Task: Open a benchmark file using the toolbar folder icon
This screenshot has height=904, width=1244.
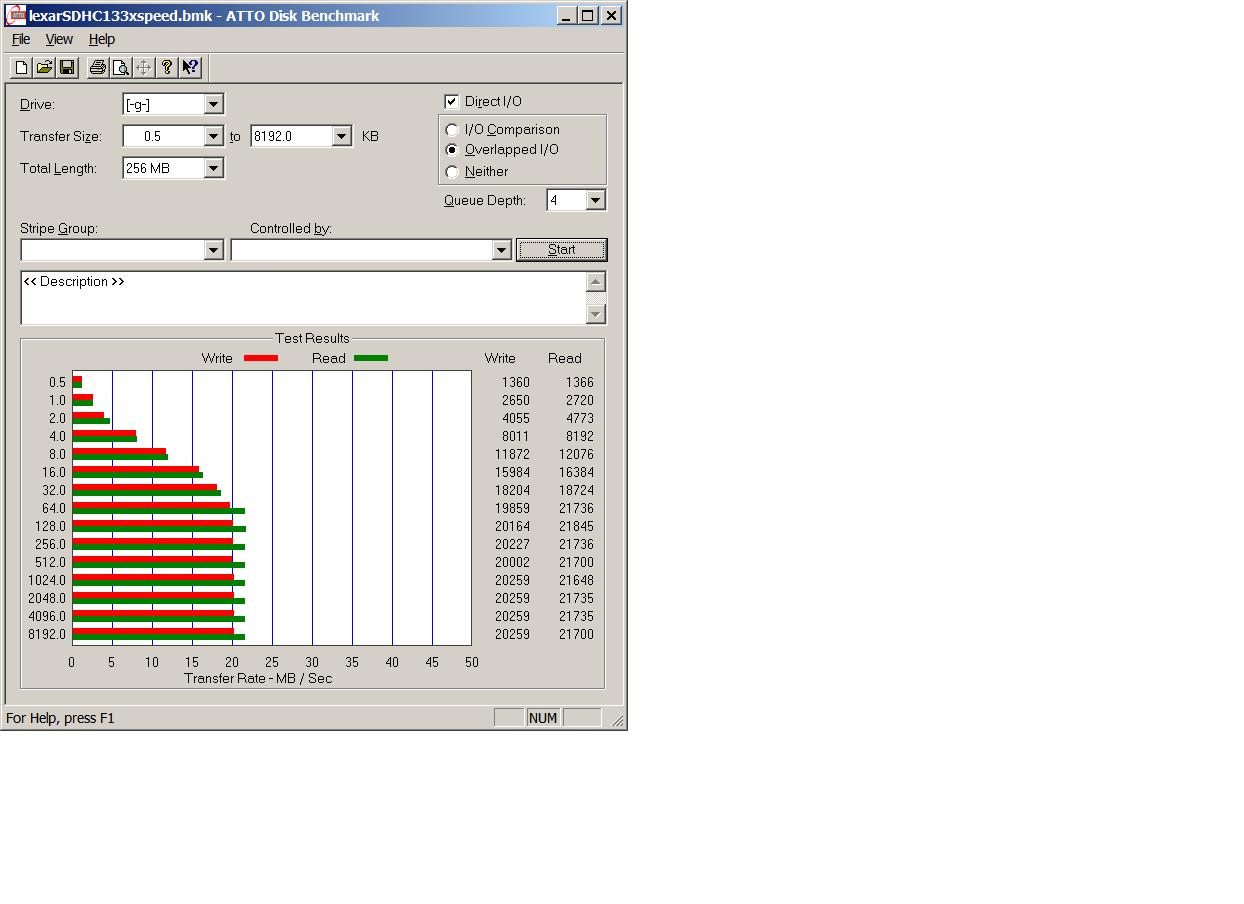Action: click(44, 67)
